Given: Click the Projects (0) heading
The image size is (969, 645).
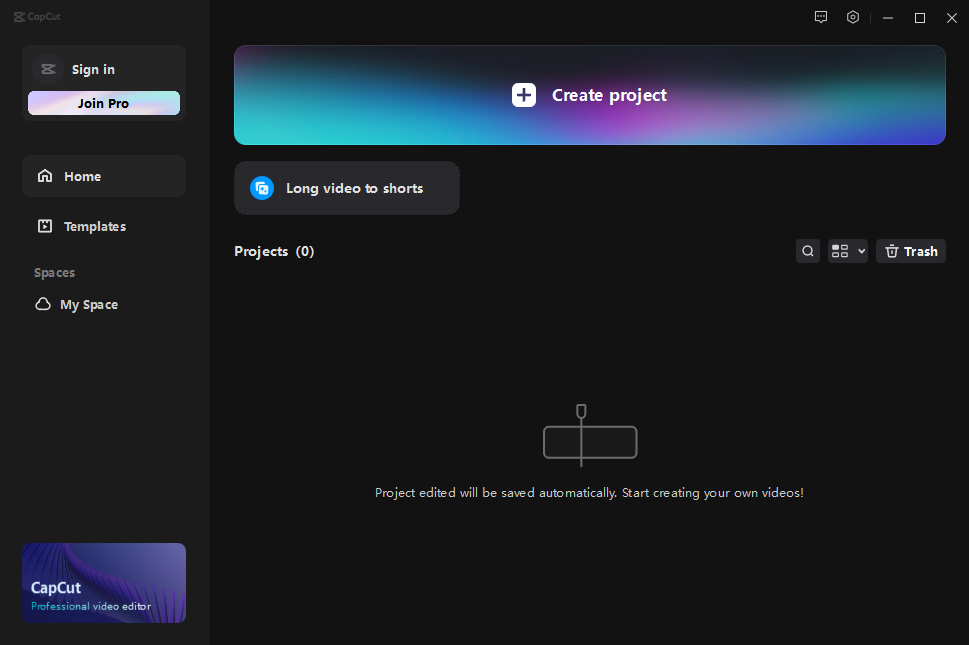Looking at the screenshot, I should tap(274, 251).
